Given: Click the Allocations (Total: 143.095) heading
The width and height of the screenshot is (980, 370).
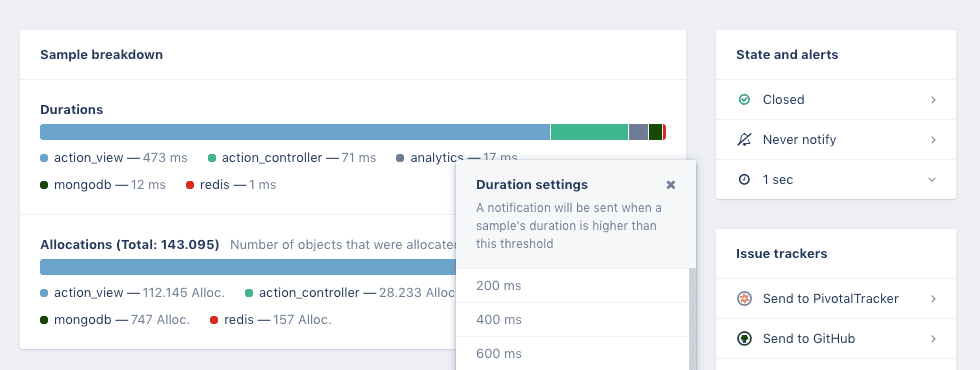Looking at the screenshot, I should pos(129,244).
